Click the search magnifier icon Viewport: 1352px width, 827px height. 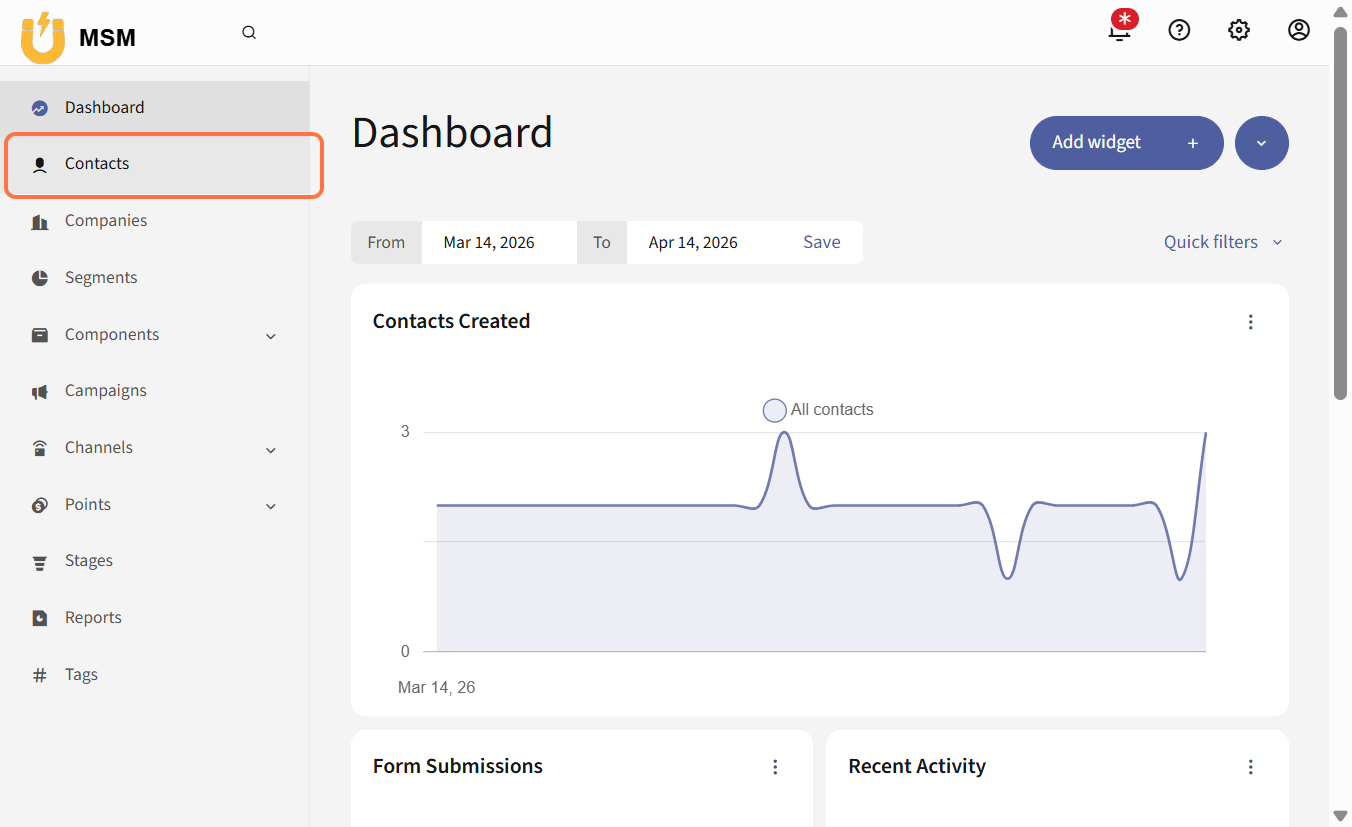pos(249,33)
